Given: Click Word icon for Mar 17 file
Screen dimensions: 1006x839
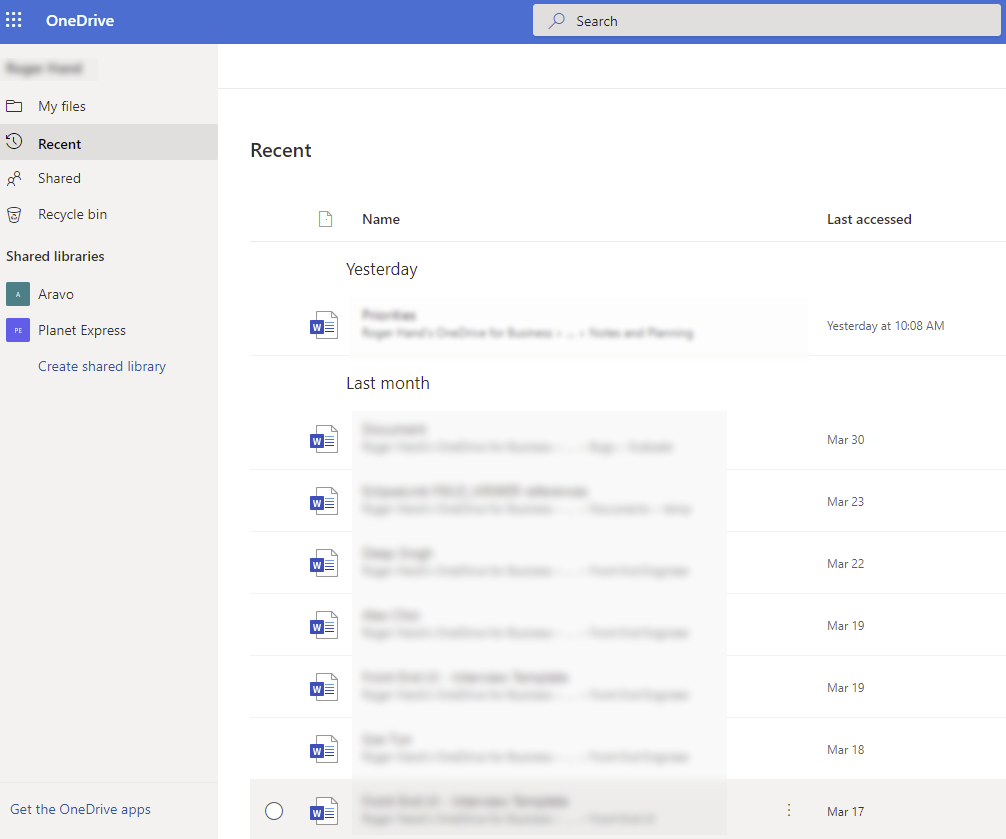Looking at the screenshot, I should coord(324,811).
